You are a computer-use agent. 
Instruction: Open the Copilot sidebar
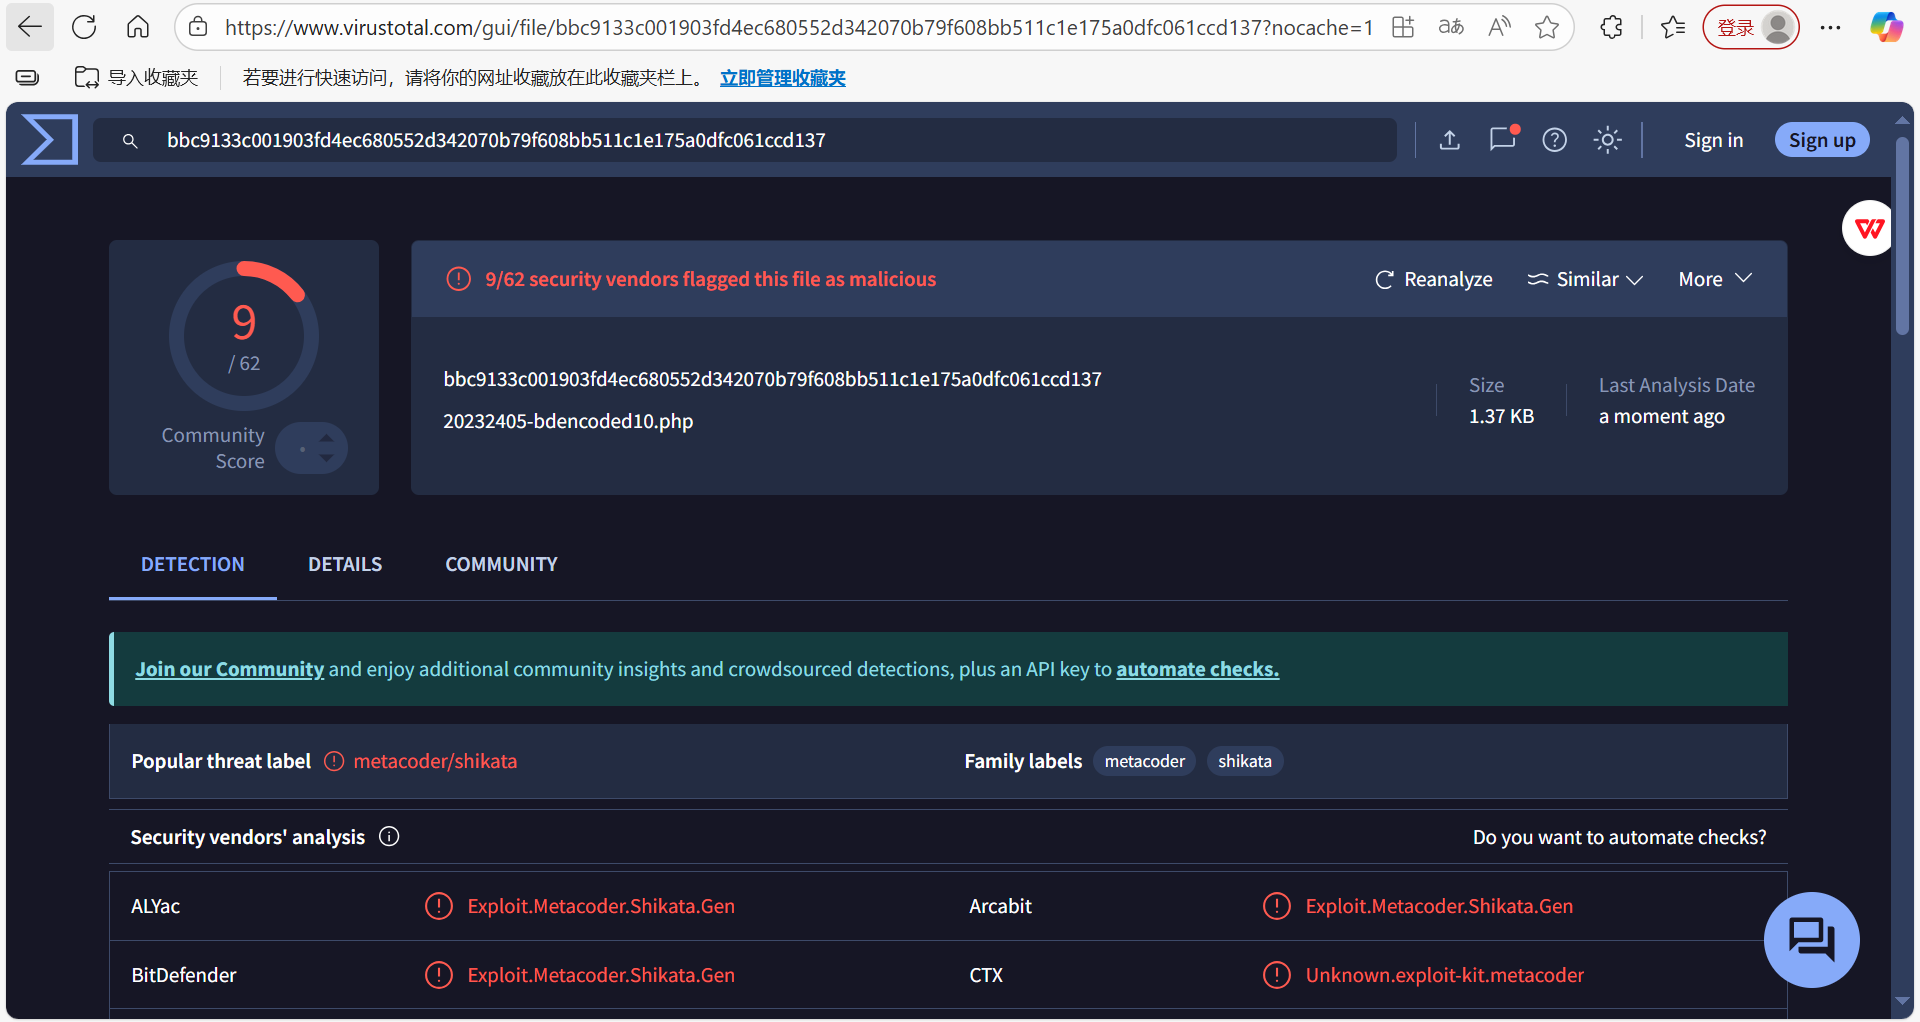(1886, 27)
